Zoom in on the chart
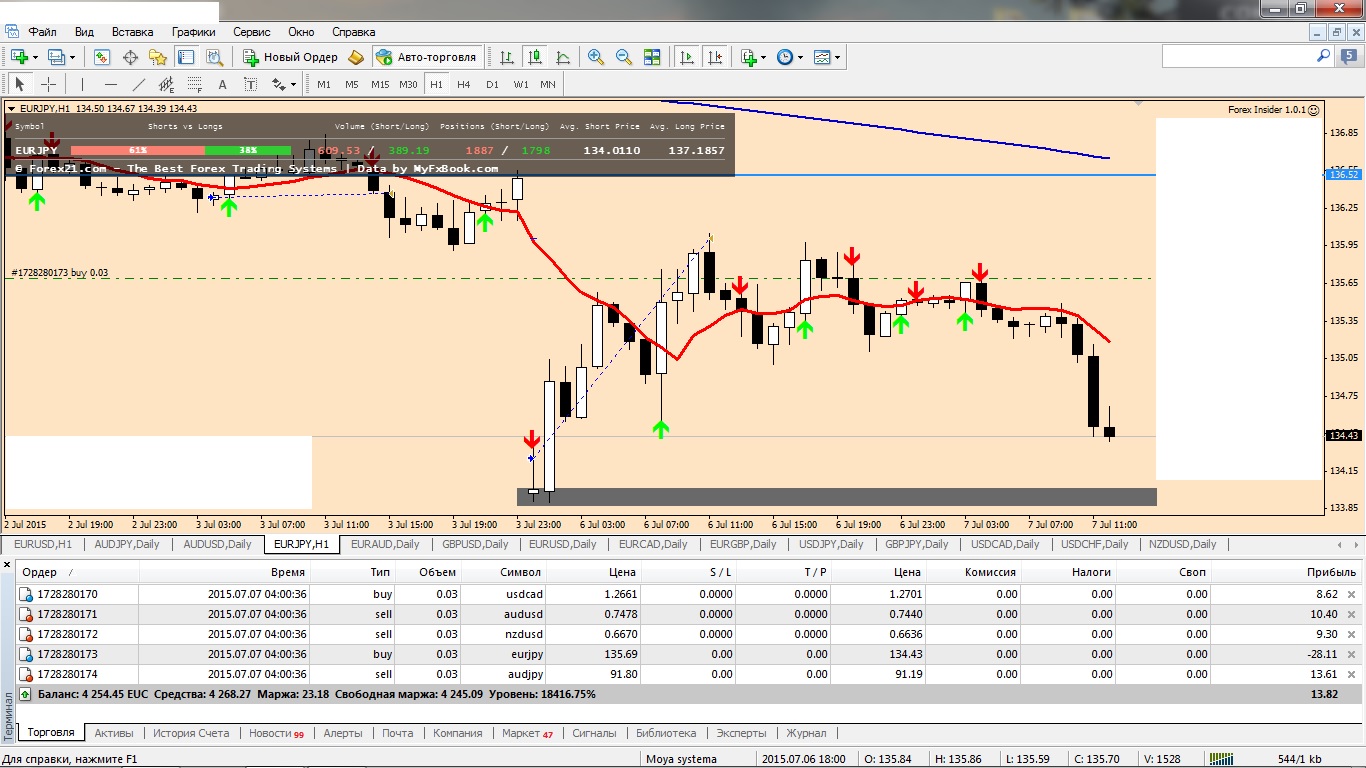1366x768 pixels. 596,57
